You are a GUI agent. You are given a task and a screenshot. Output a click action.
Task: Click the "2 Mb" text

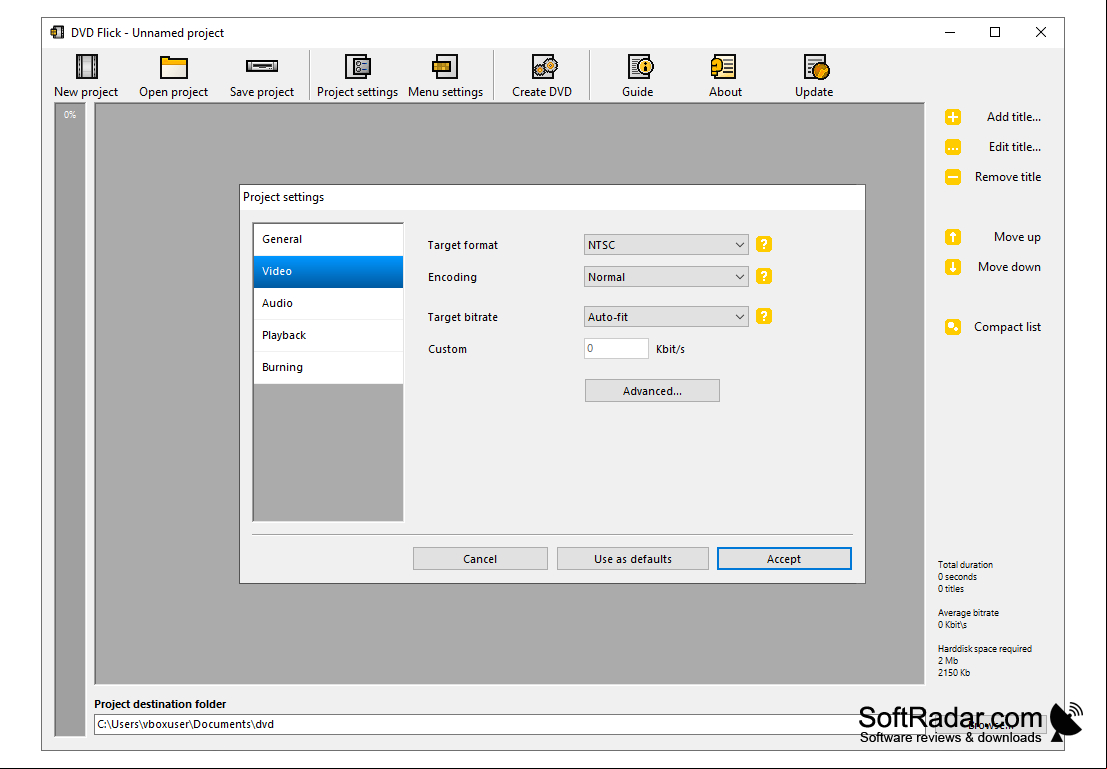coord(947,661)
